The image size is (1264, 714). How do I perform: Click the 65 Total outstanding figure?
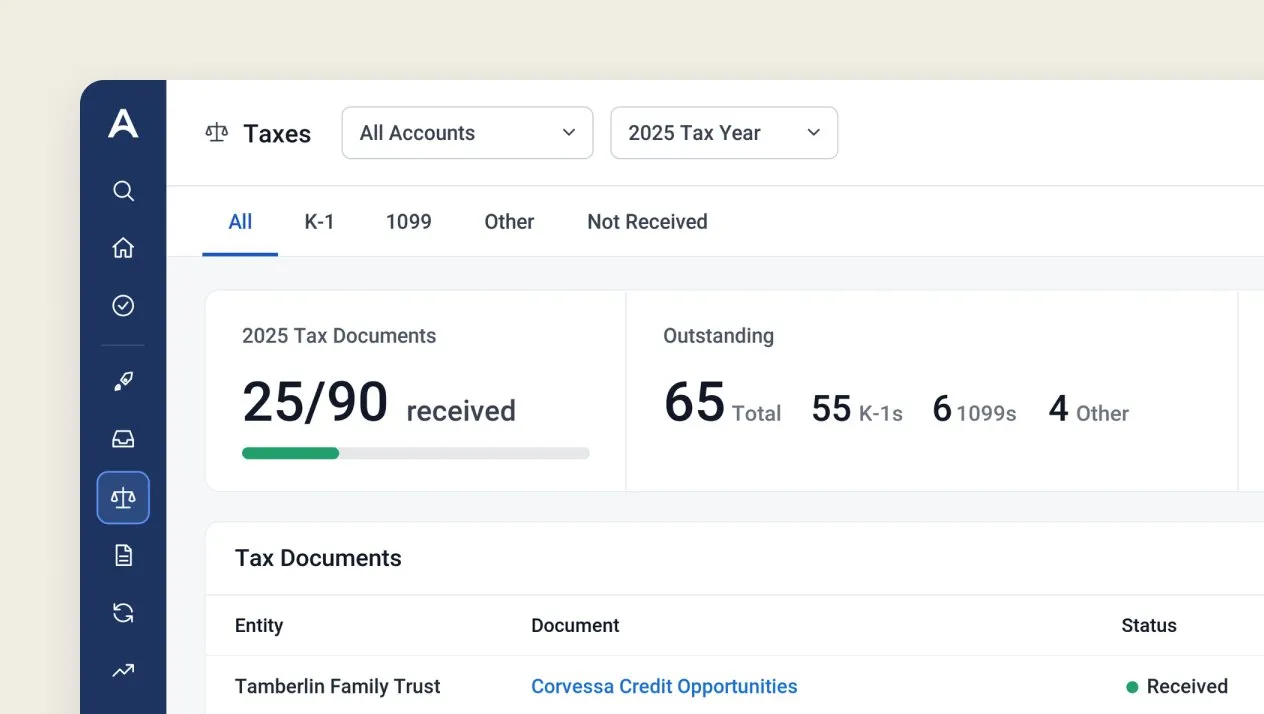[x=722, y=403]
